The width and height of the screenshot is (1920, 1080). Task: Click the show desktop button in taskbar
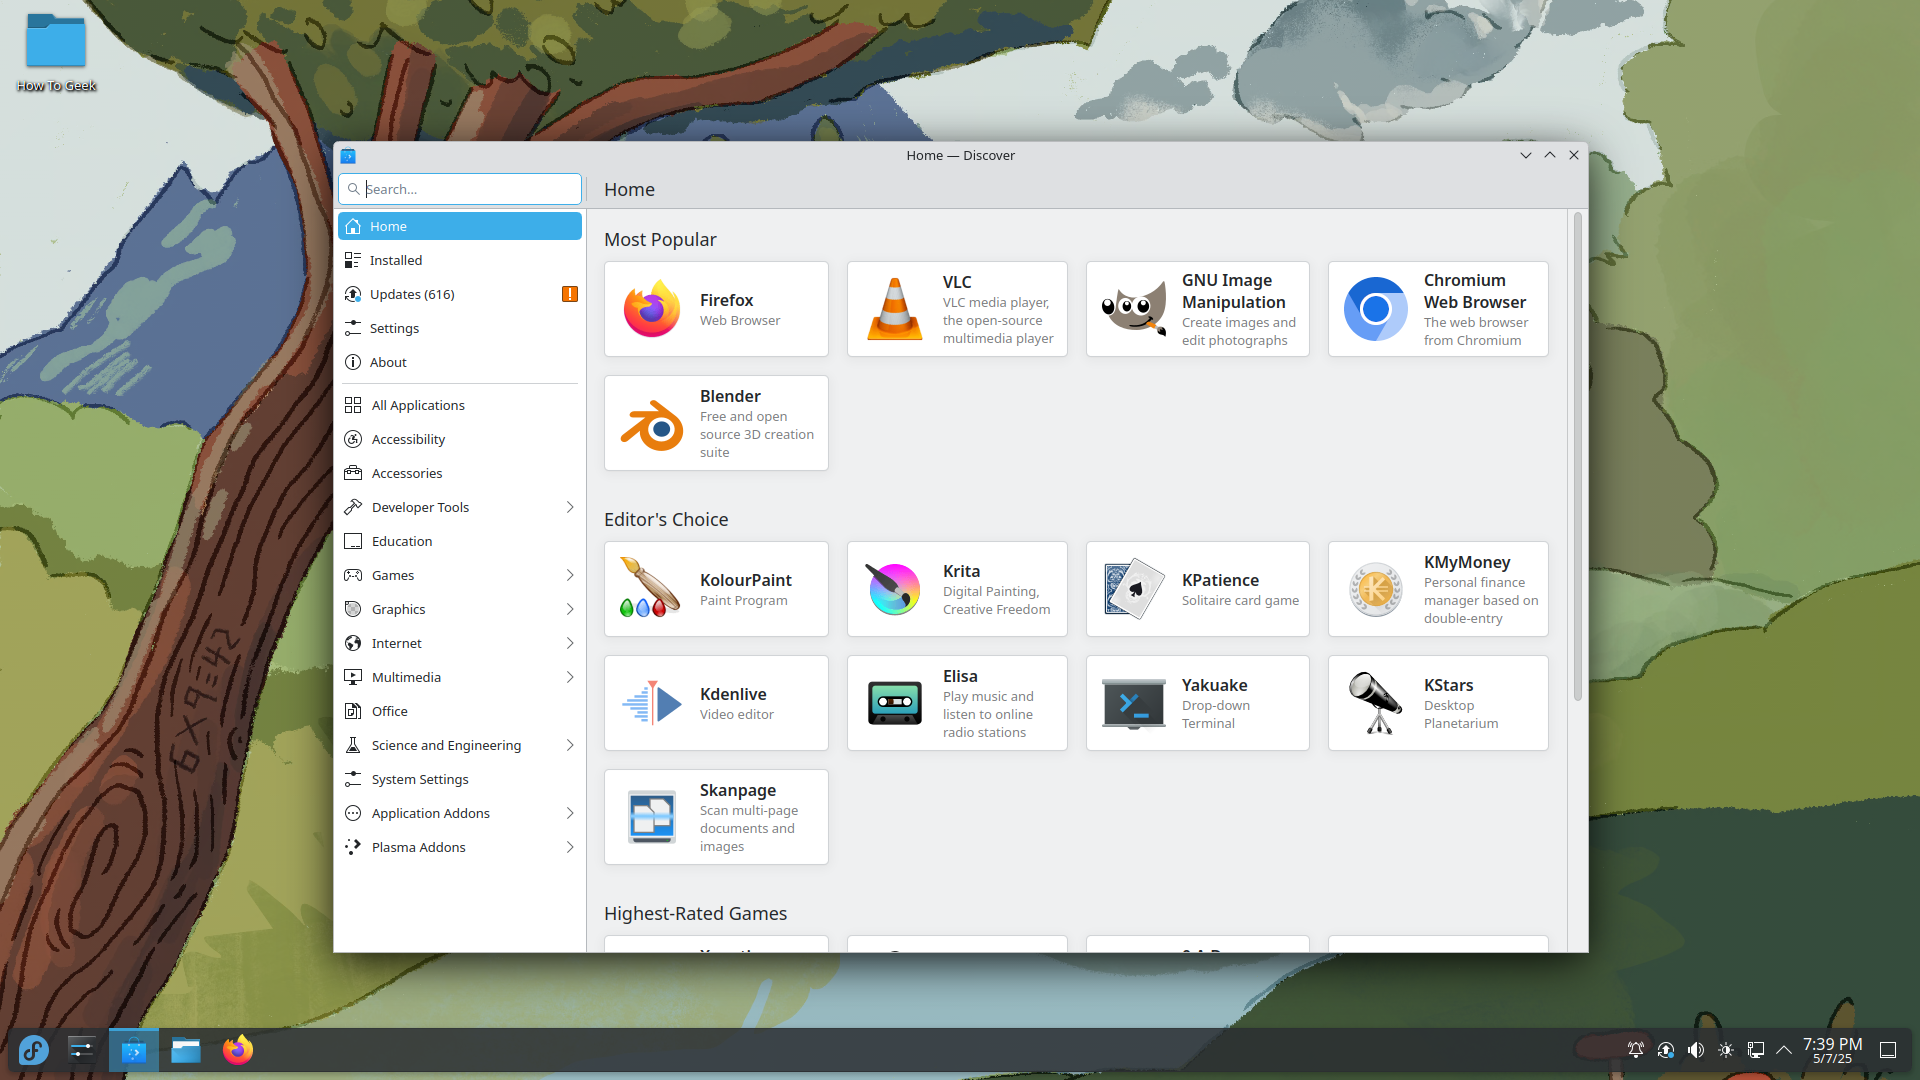click(1888, 1050)
